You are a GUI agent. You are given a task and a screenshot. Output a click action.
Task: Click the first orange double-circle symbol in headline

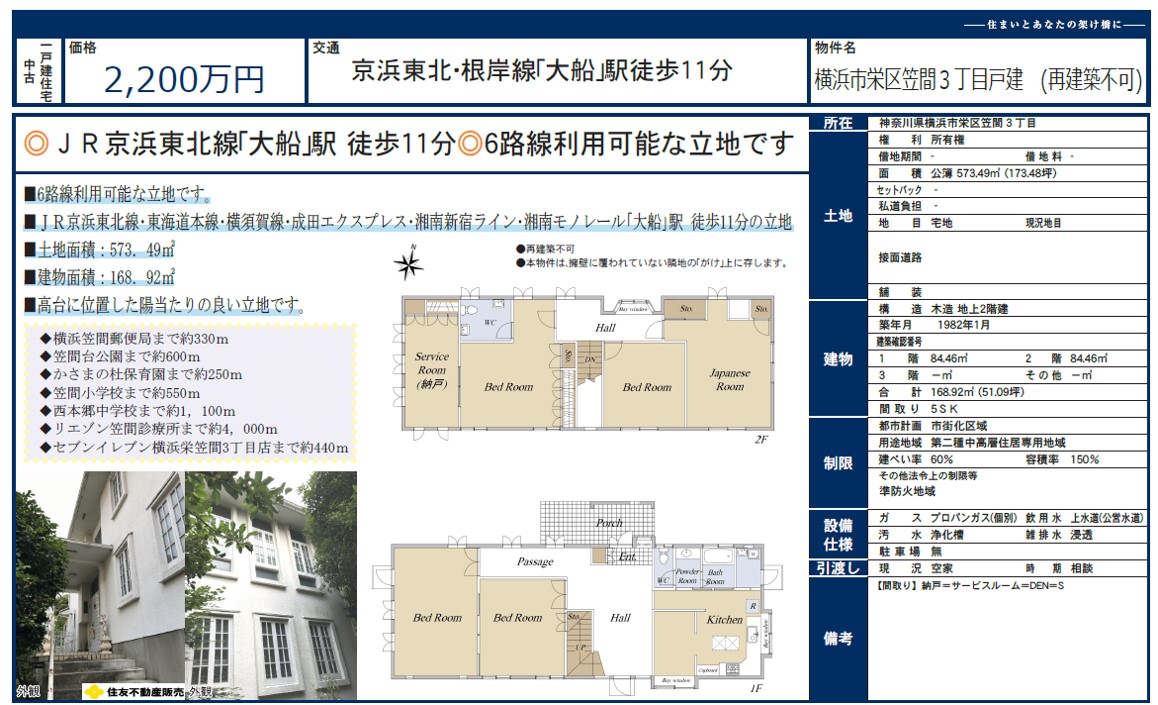click(x=34, y=145)
